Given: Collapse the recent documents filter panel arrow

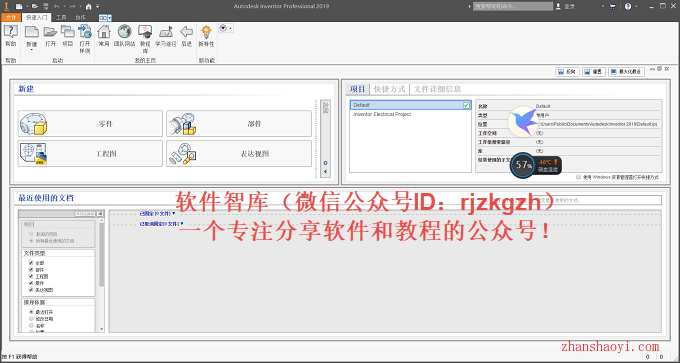Looking at the screenshot, I should (100, 213).
